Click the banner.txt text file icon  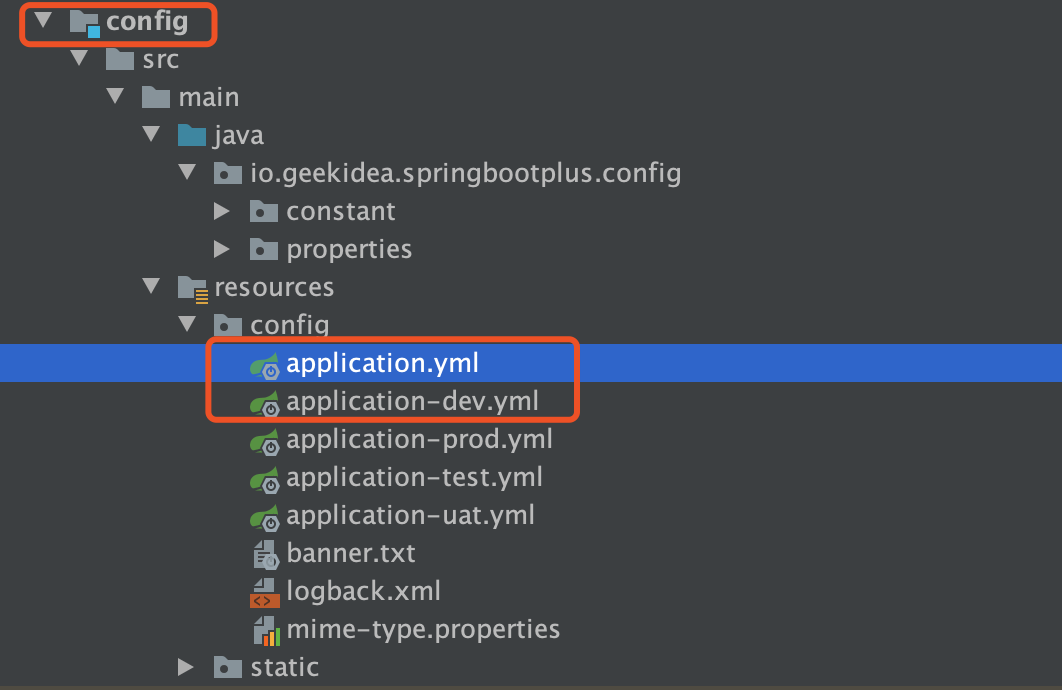coord(264,554)
